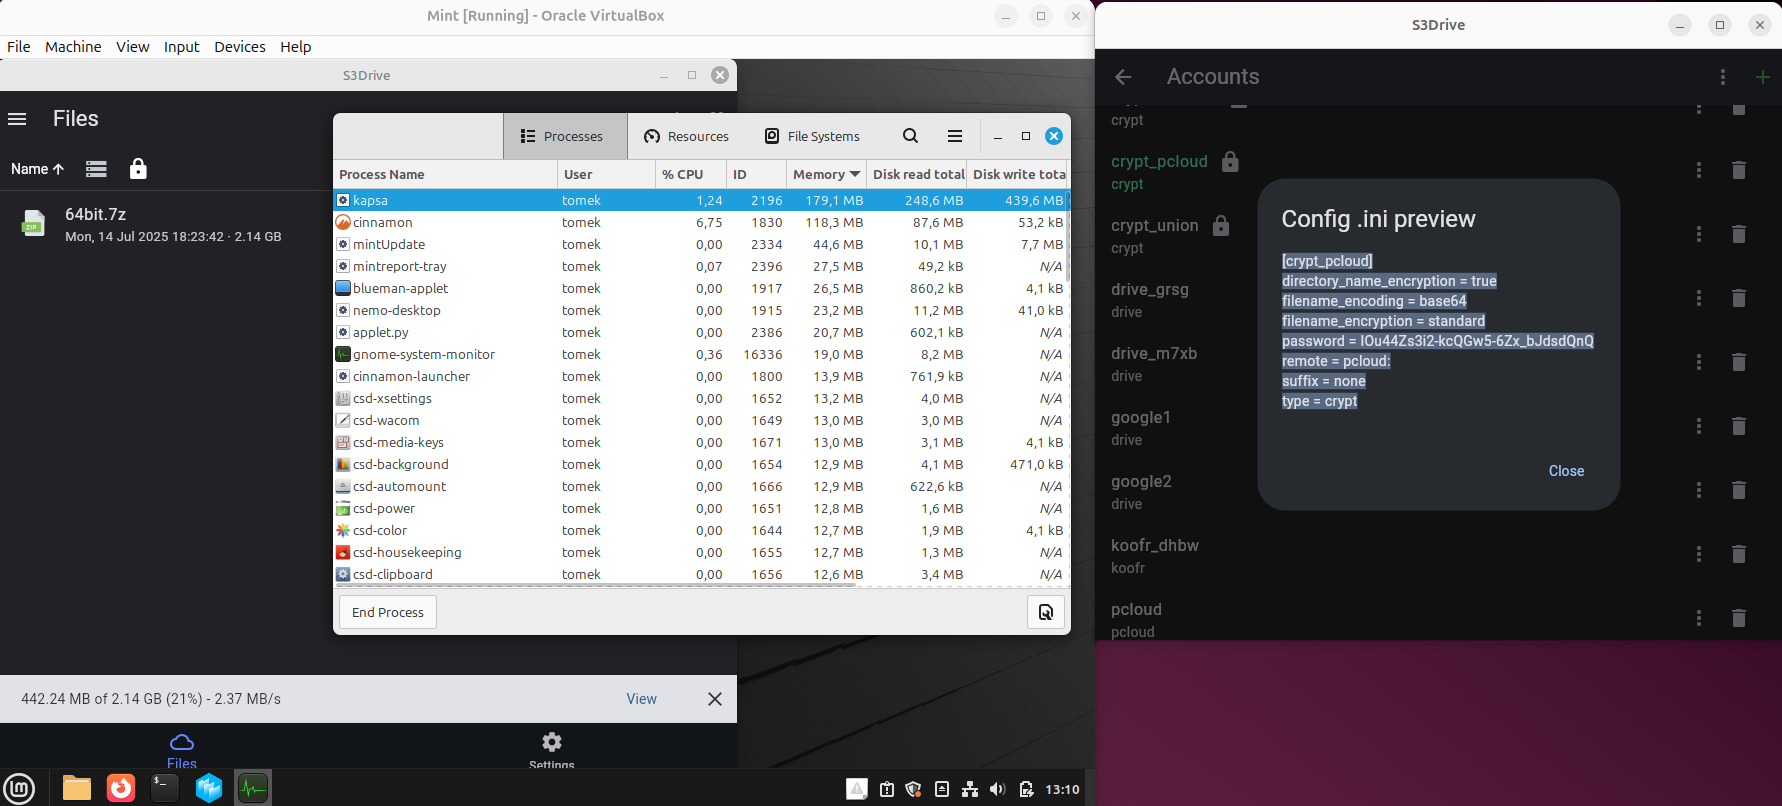Switch to the File Systems tab
The height and width of the screenshot is (806, 1782).
point(812,136)
